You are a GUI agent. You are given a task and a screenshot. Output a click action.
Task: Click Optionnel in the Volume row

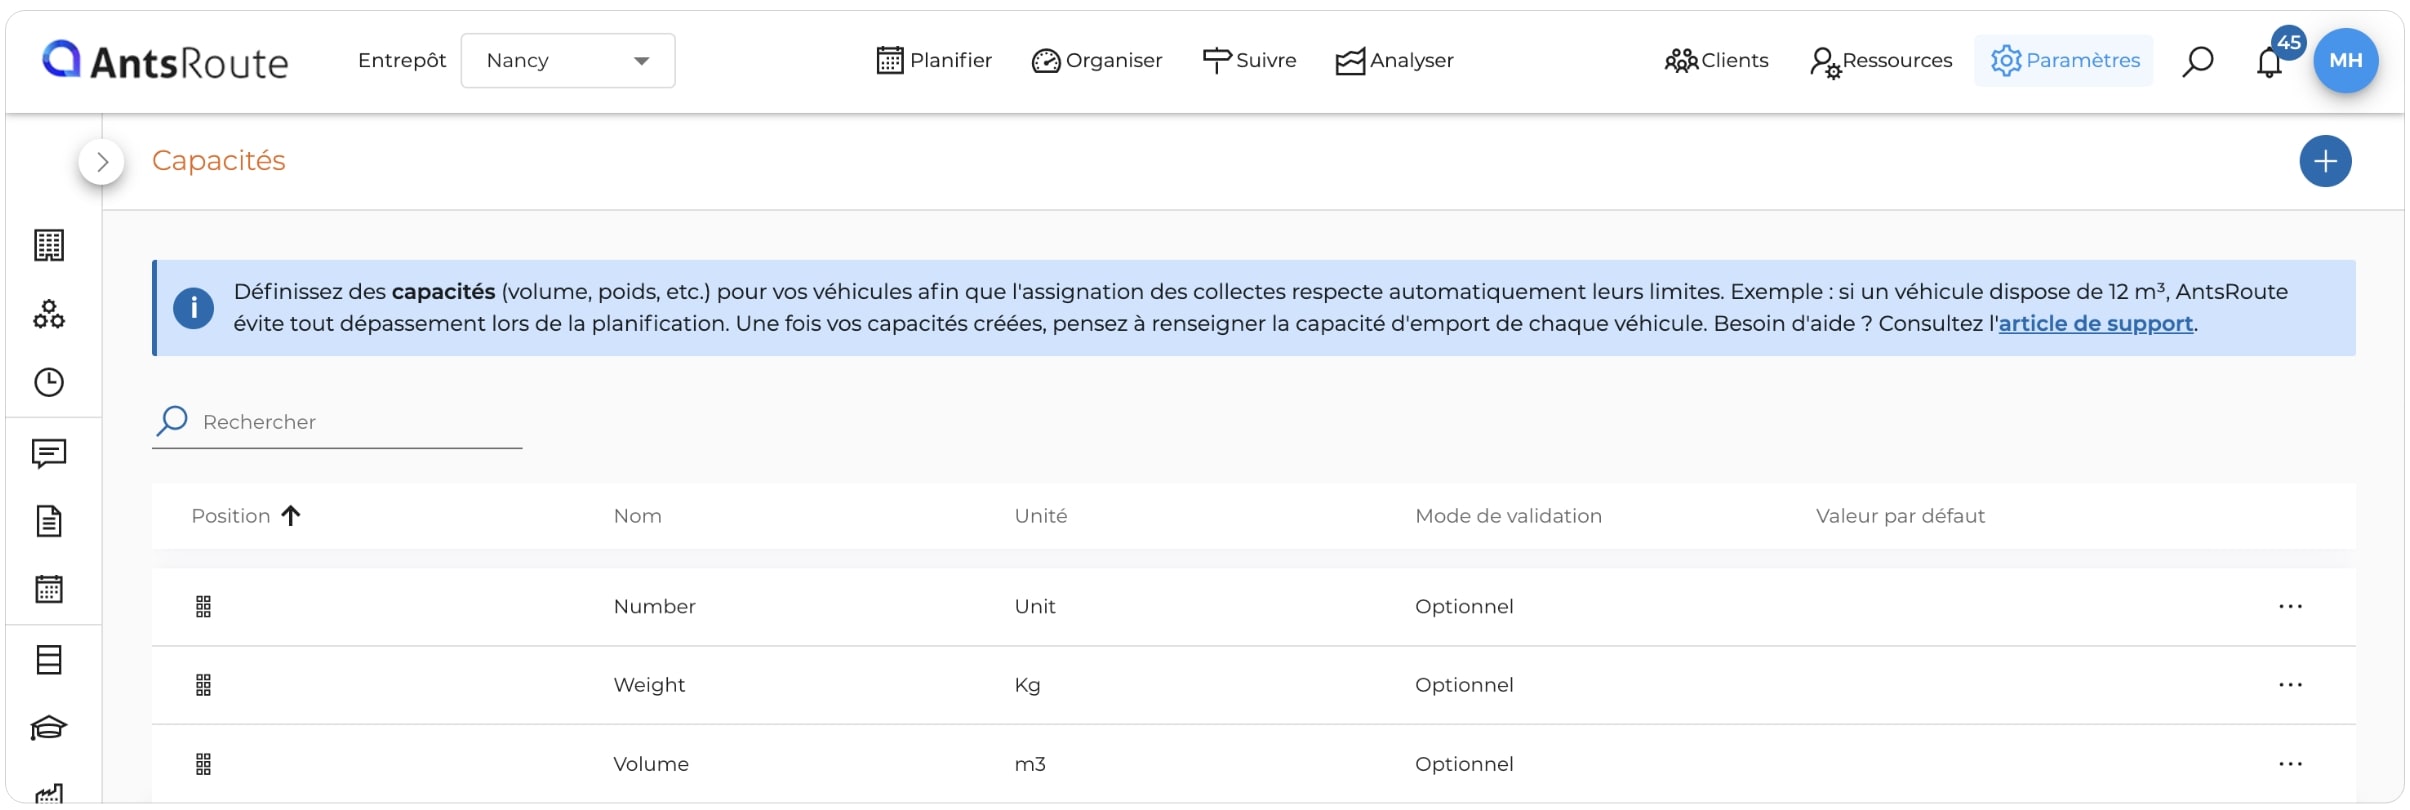[1464, 764]
